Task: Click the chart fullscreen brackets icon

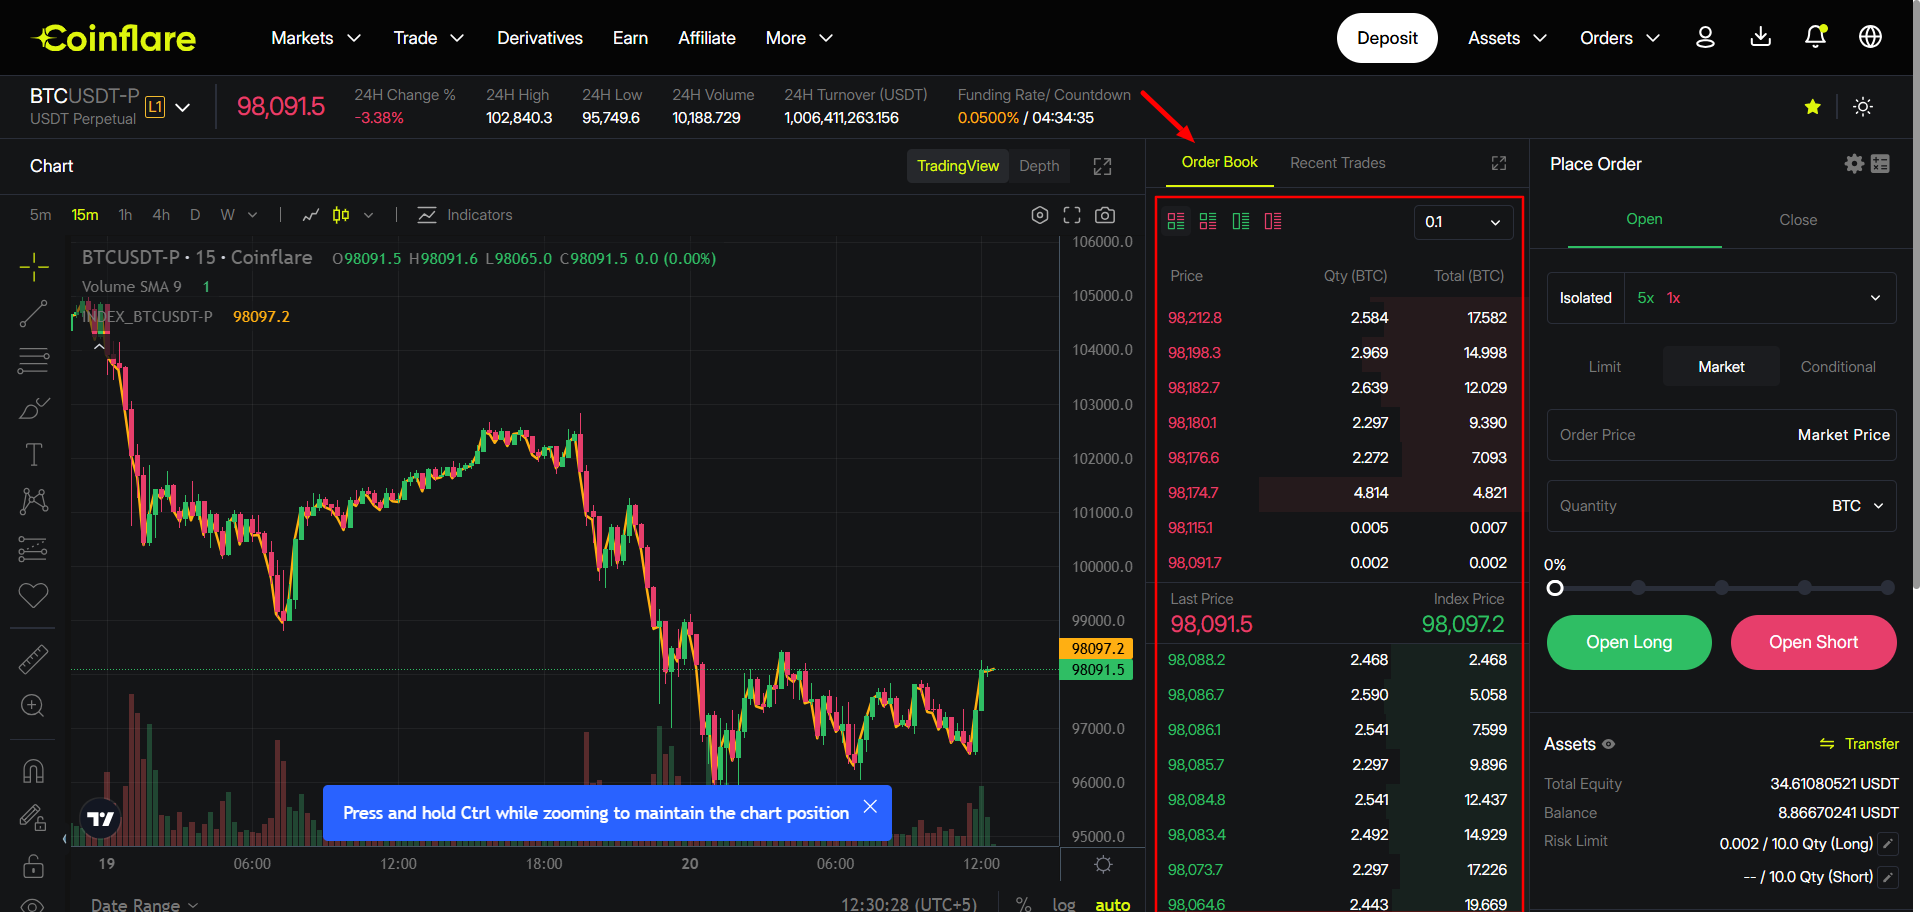Action: point(1072,215)
